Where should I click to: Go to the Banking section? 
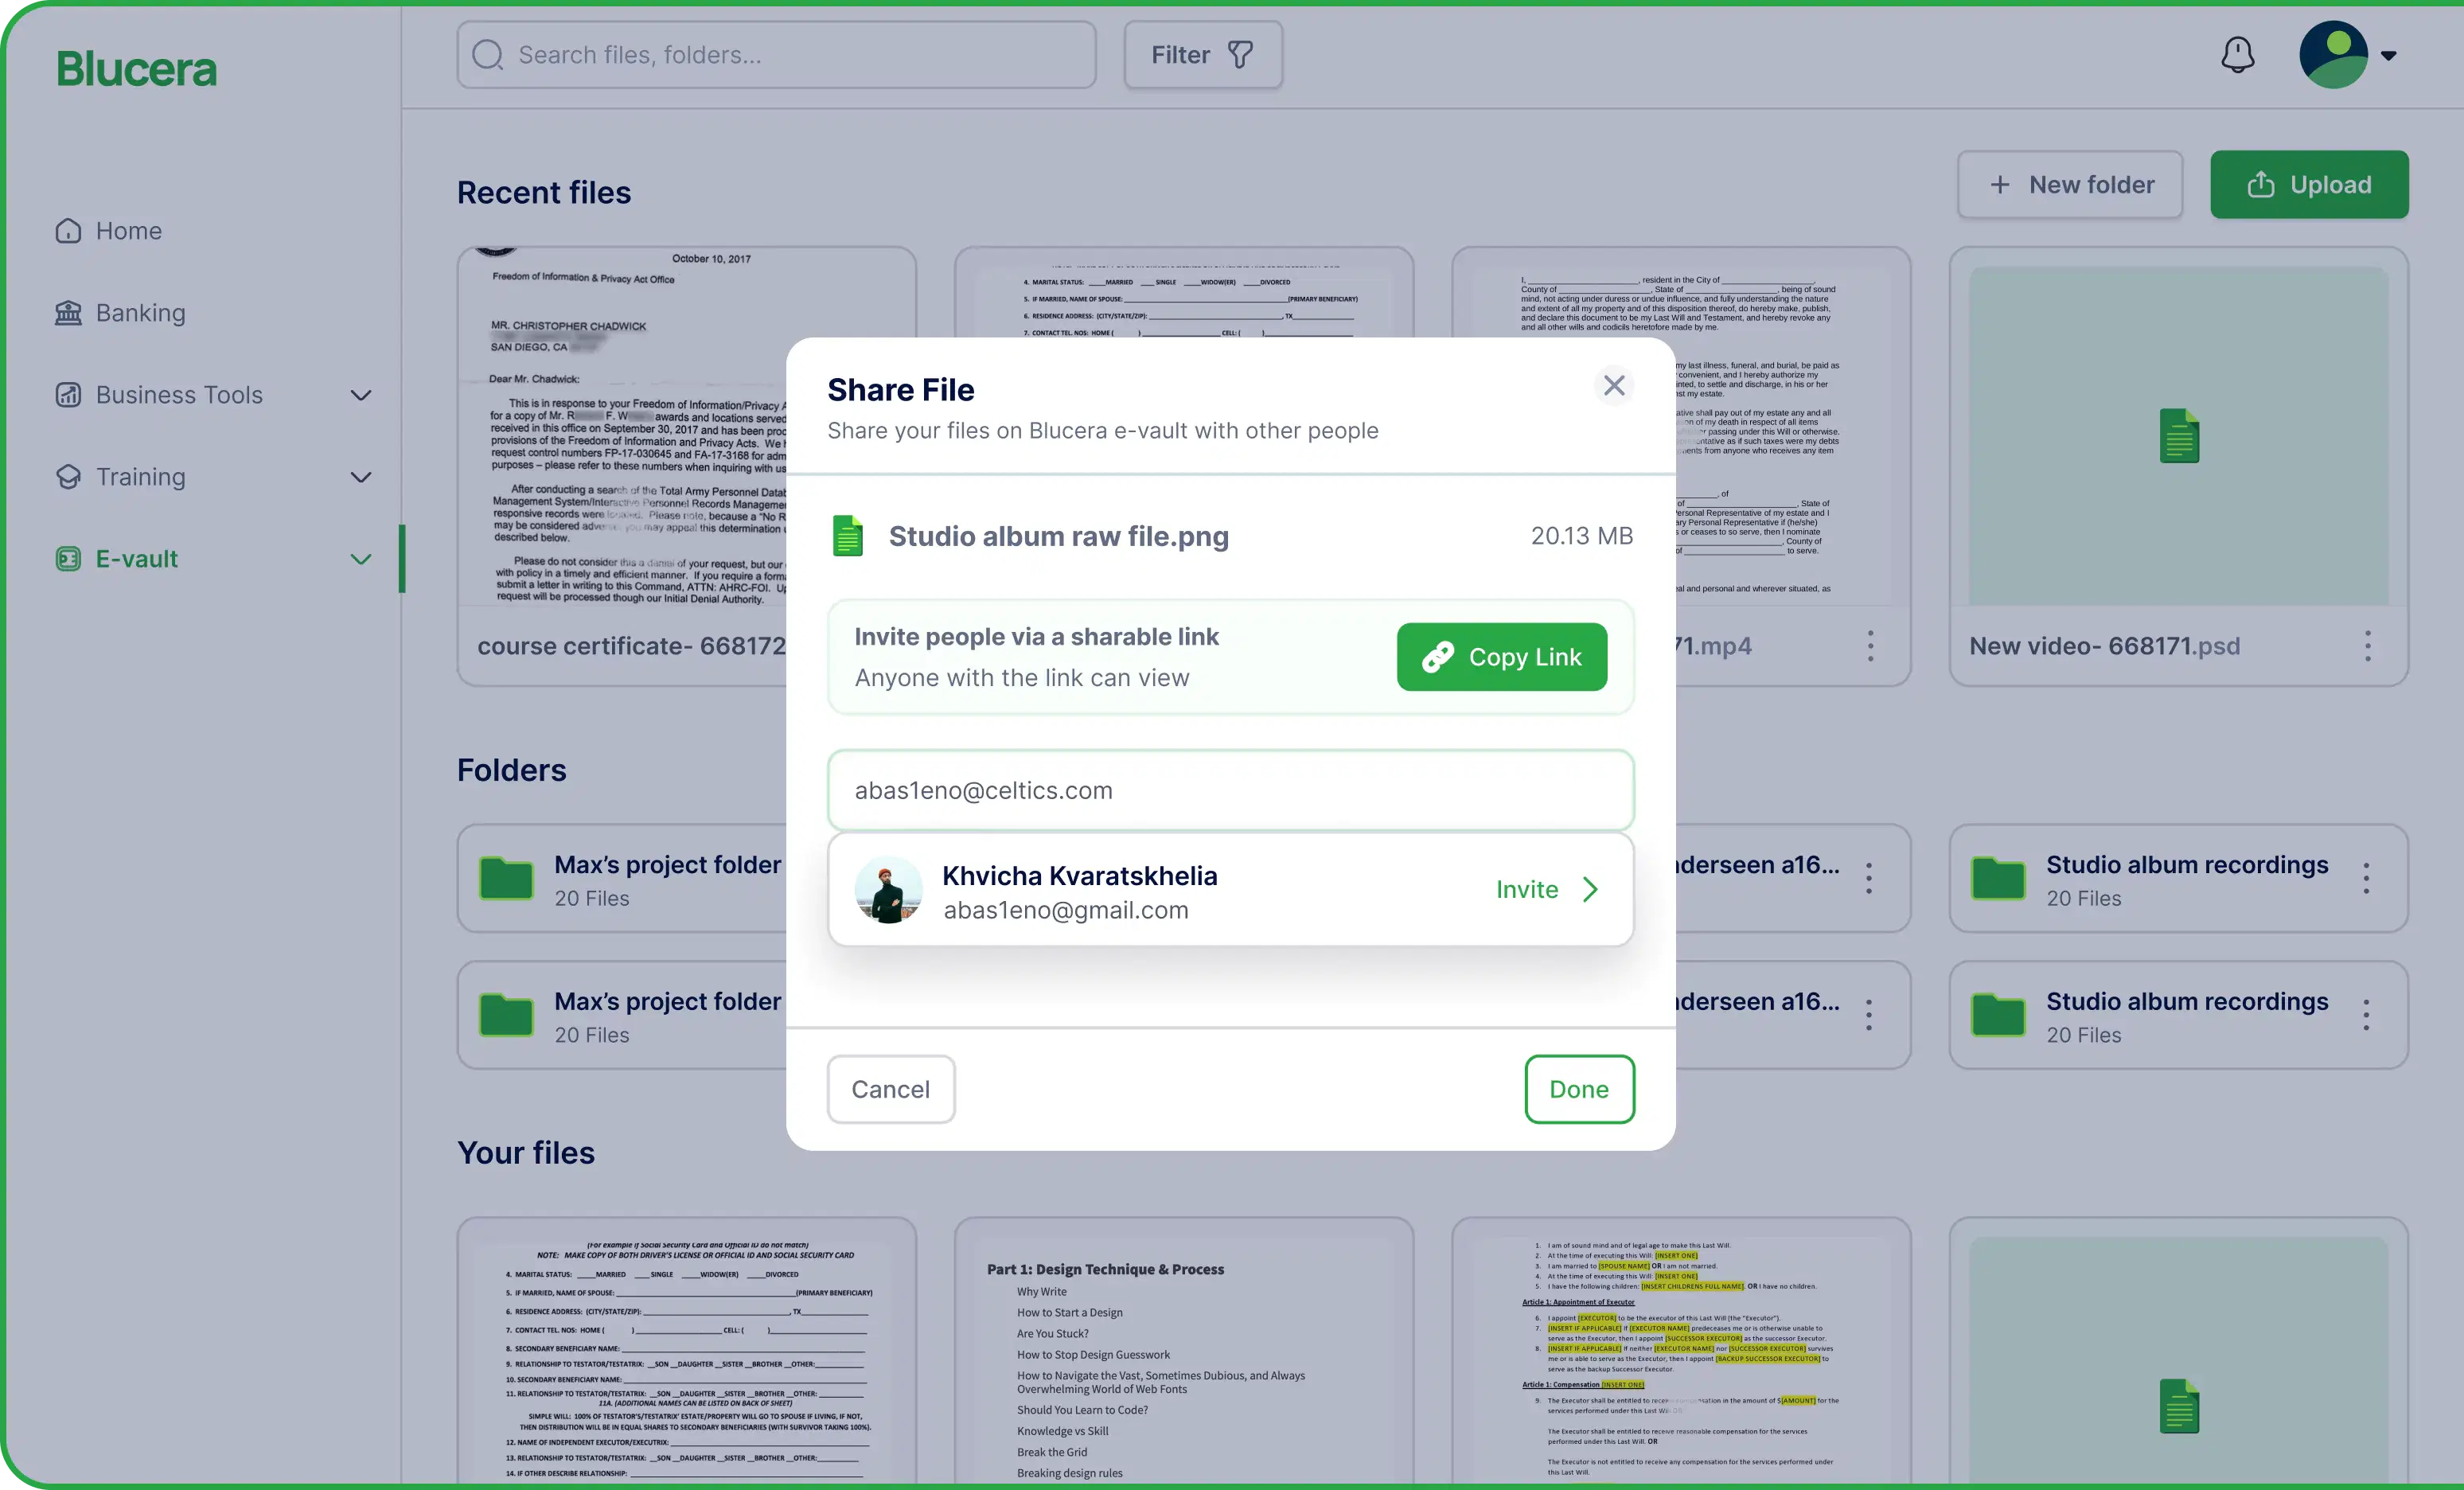[140, 313]
